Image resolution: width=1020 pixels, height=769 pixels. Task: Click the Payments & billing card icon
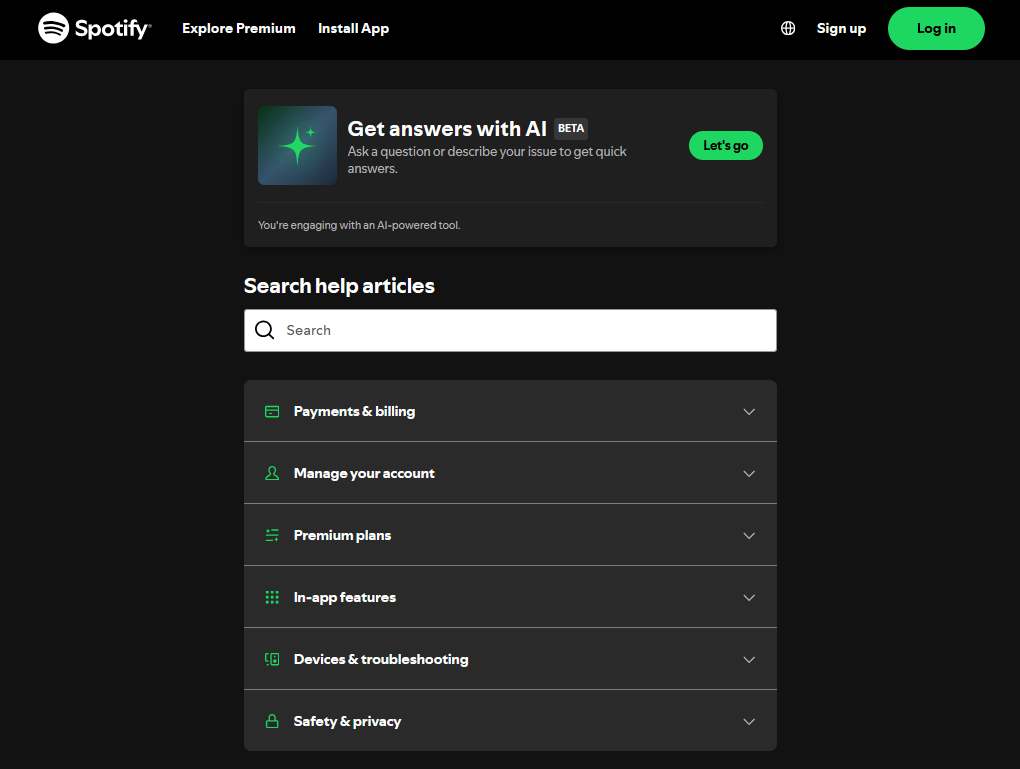[272, 411]
